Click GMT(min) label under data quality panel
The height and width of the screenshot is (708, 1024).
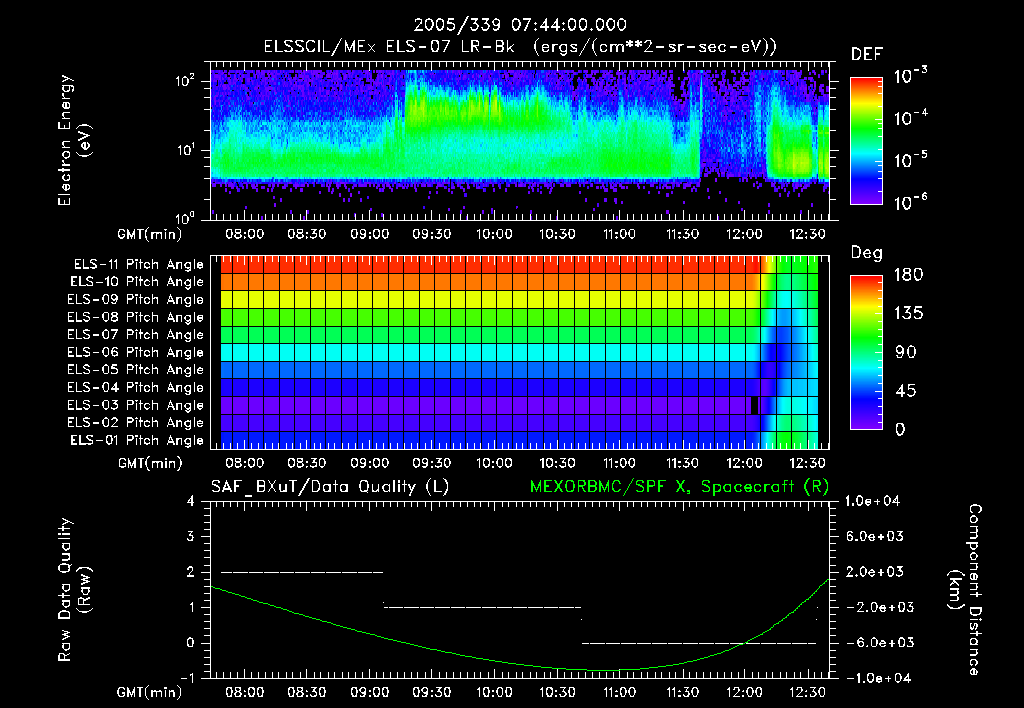[150, 692]
